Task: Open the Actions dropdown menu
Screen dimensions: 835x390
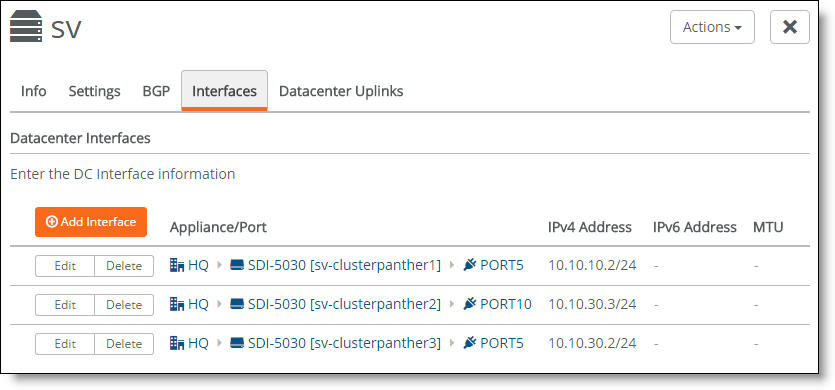Action: point(712,27)
